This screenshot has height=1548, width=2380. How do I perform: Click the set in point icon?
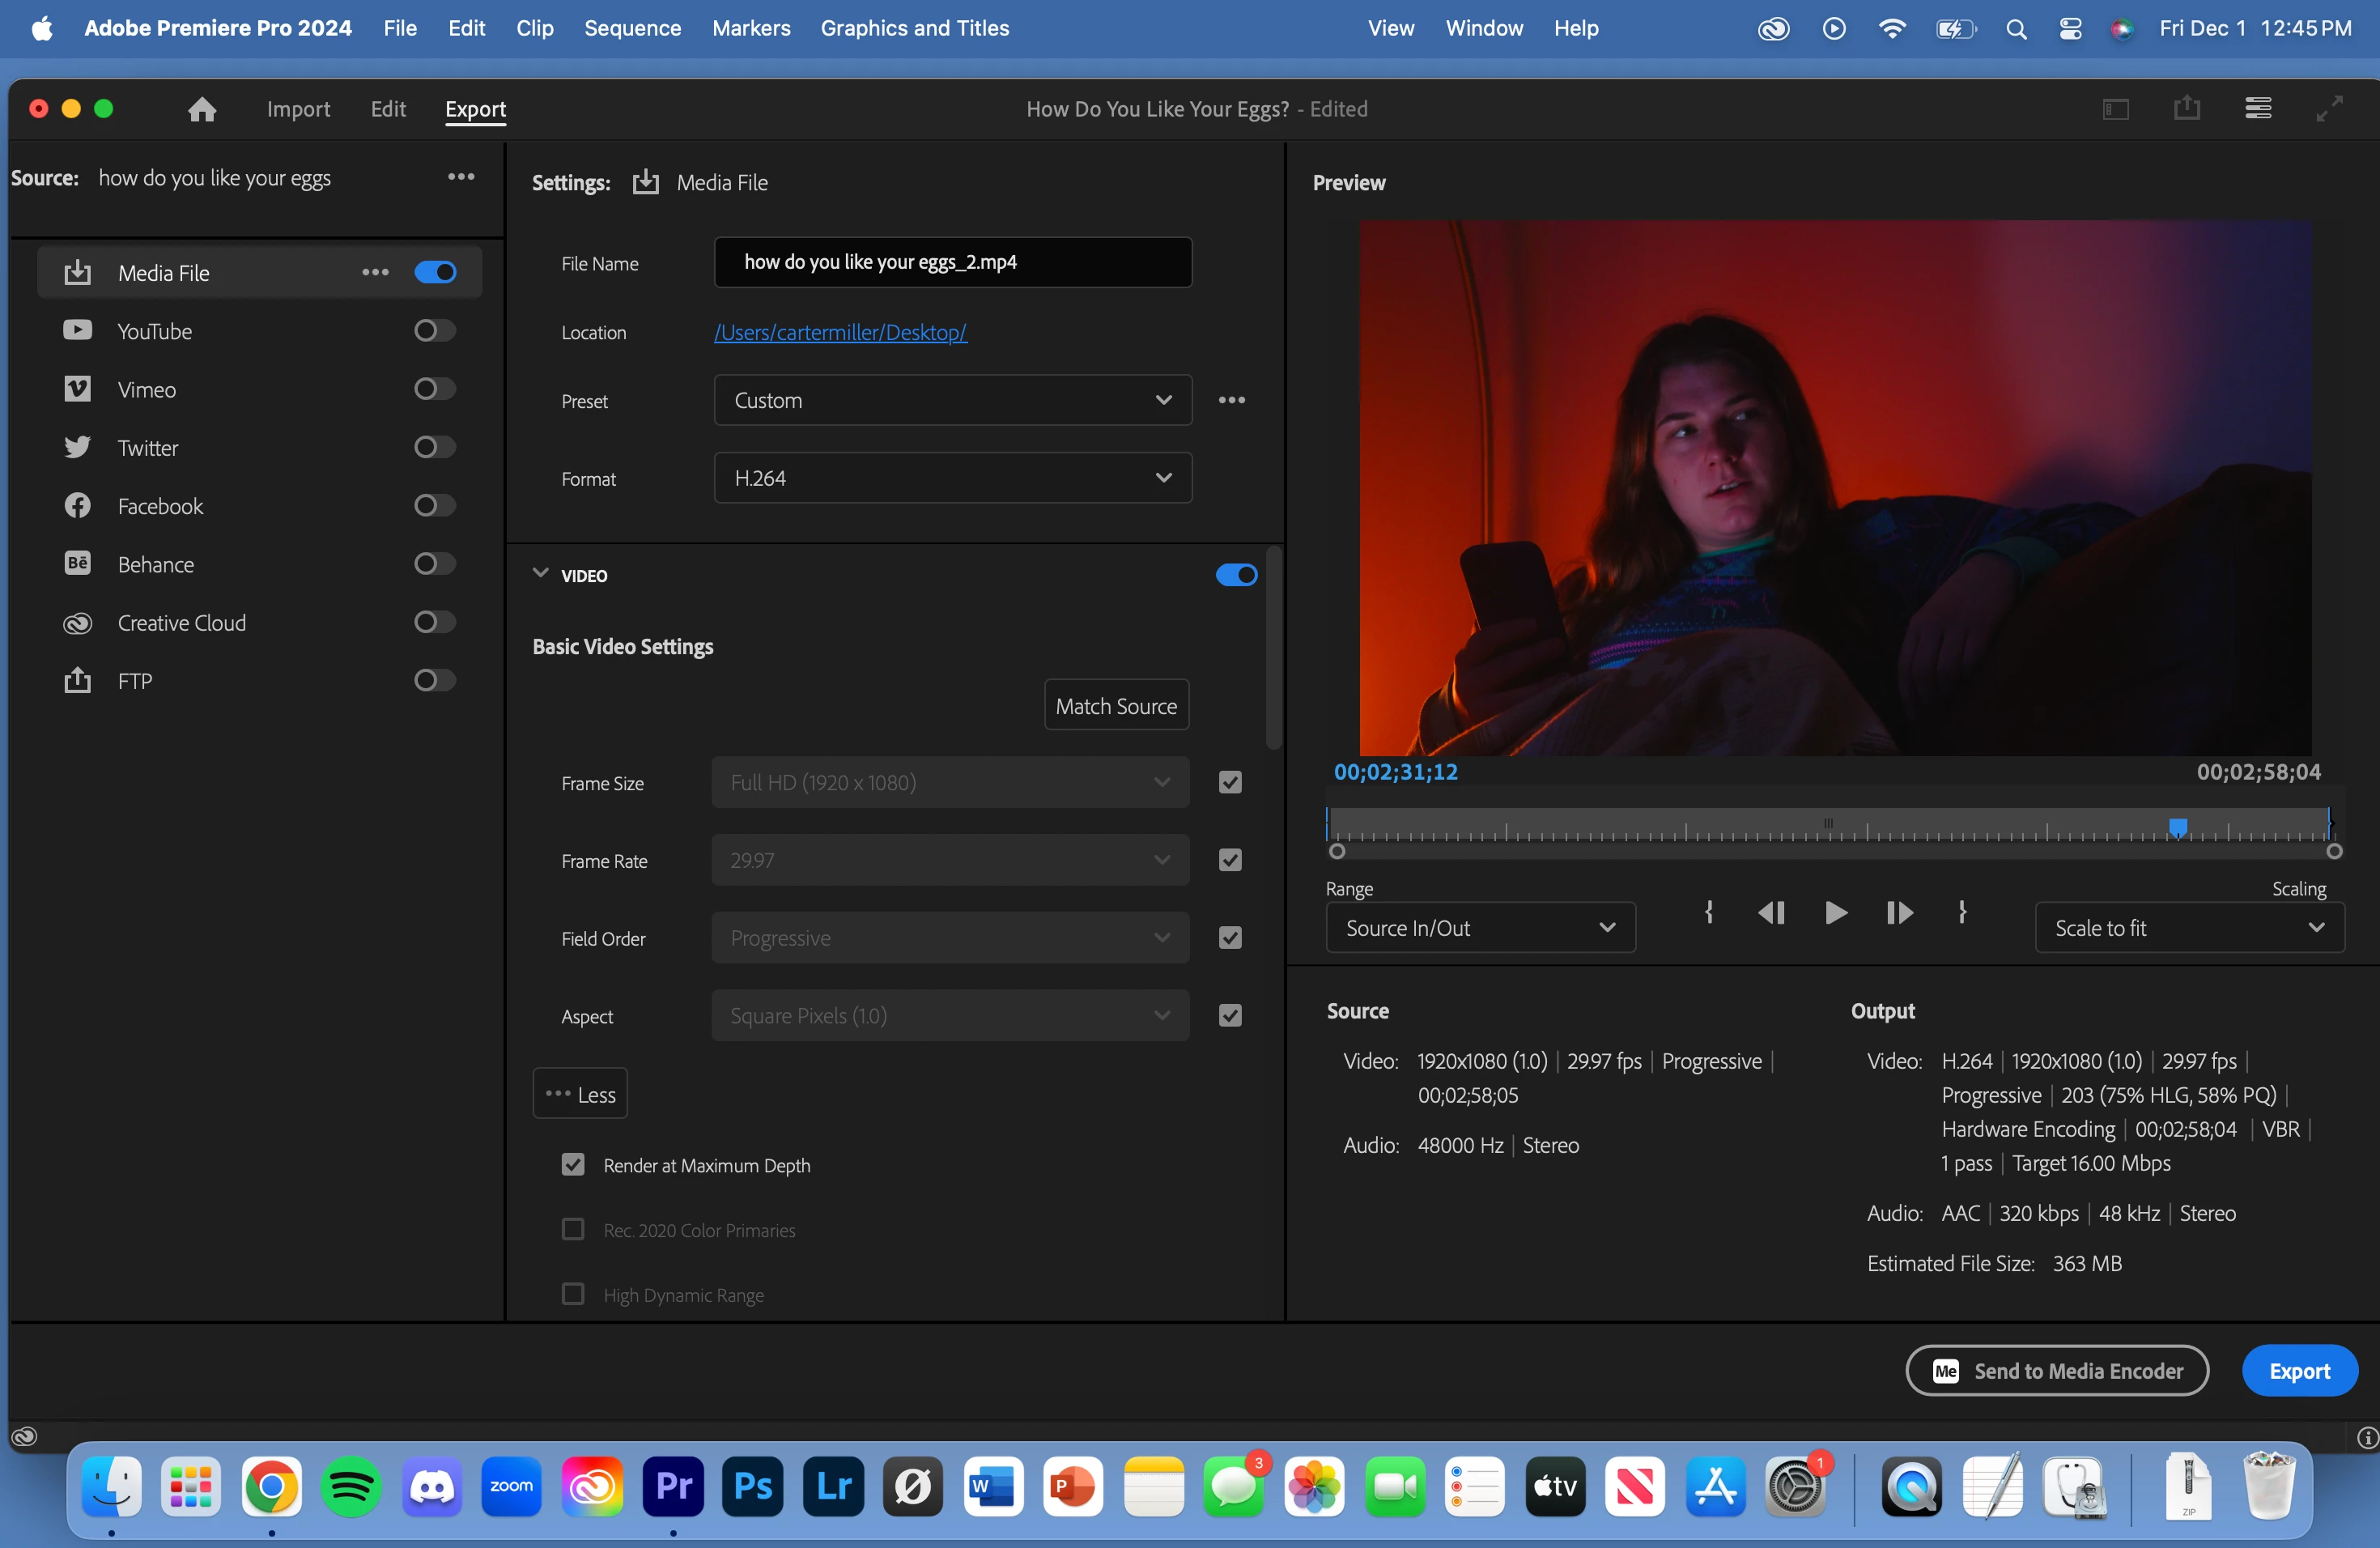pos(1709,913)
